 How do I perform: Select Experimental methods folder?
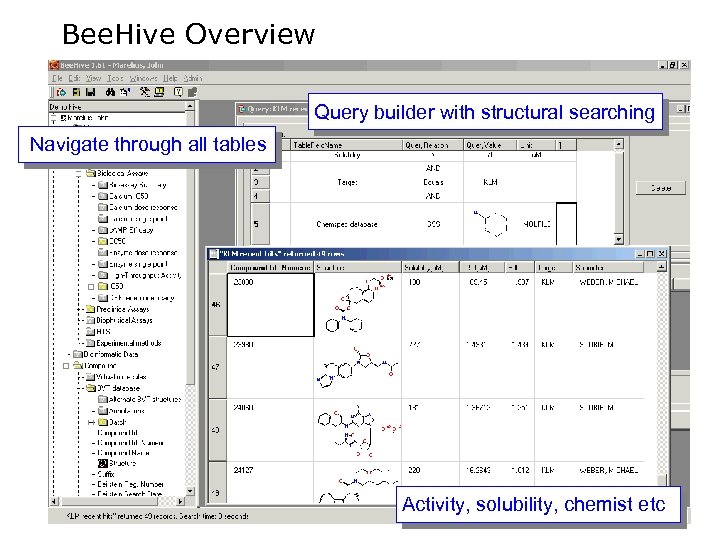tap(129, 343)
